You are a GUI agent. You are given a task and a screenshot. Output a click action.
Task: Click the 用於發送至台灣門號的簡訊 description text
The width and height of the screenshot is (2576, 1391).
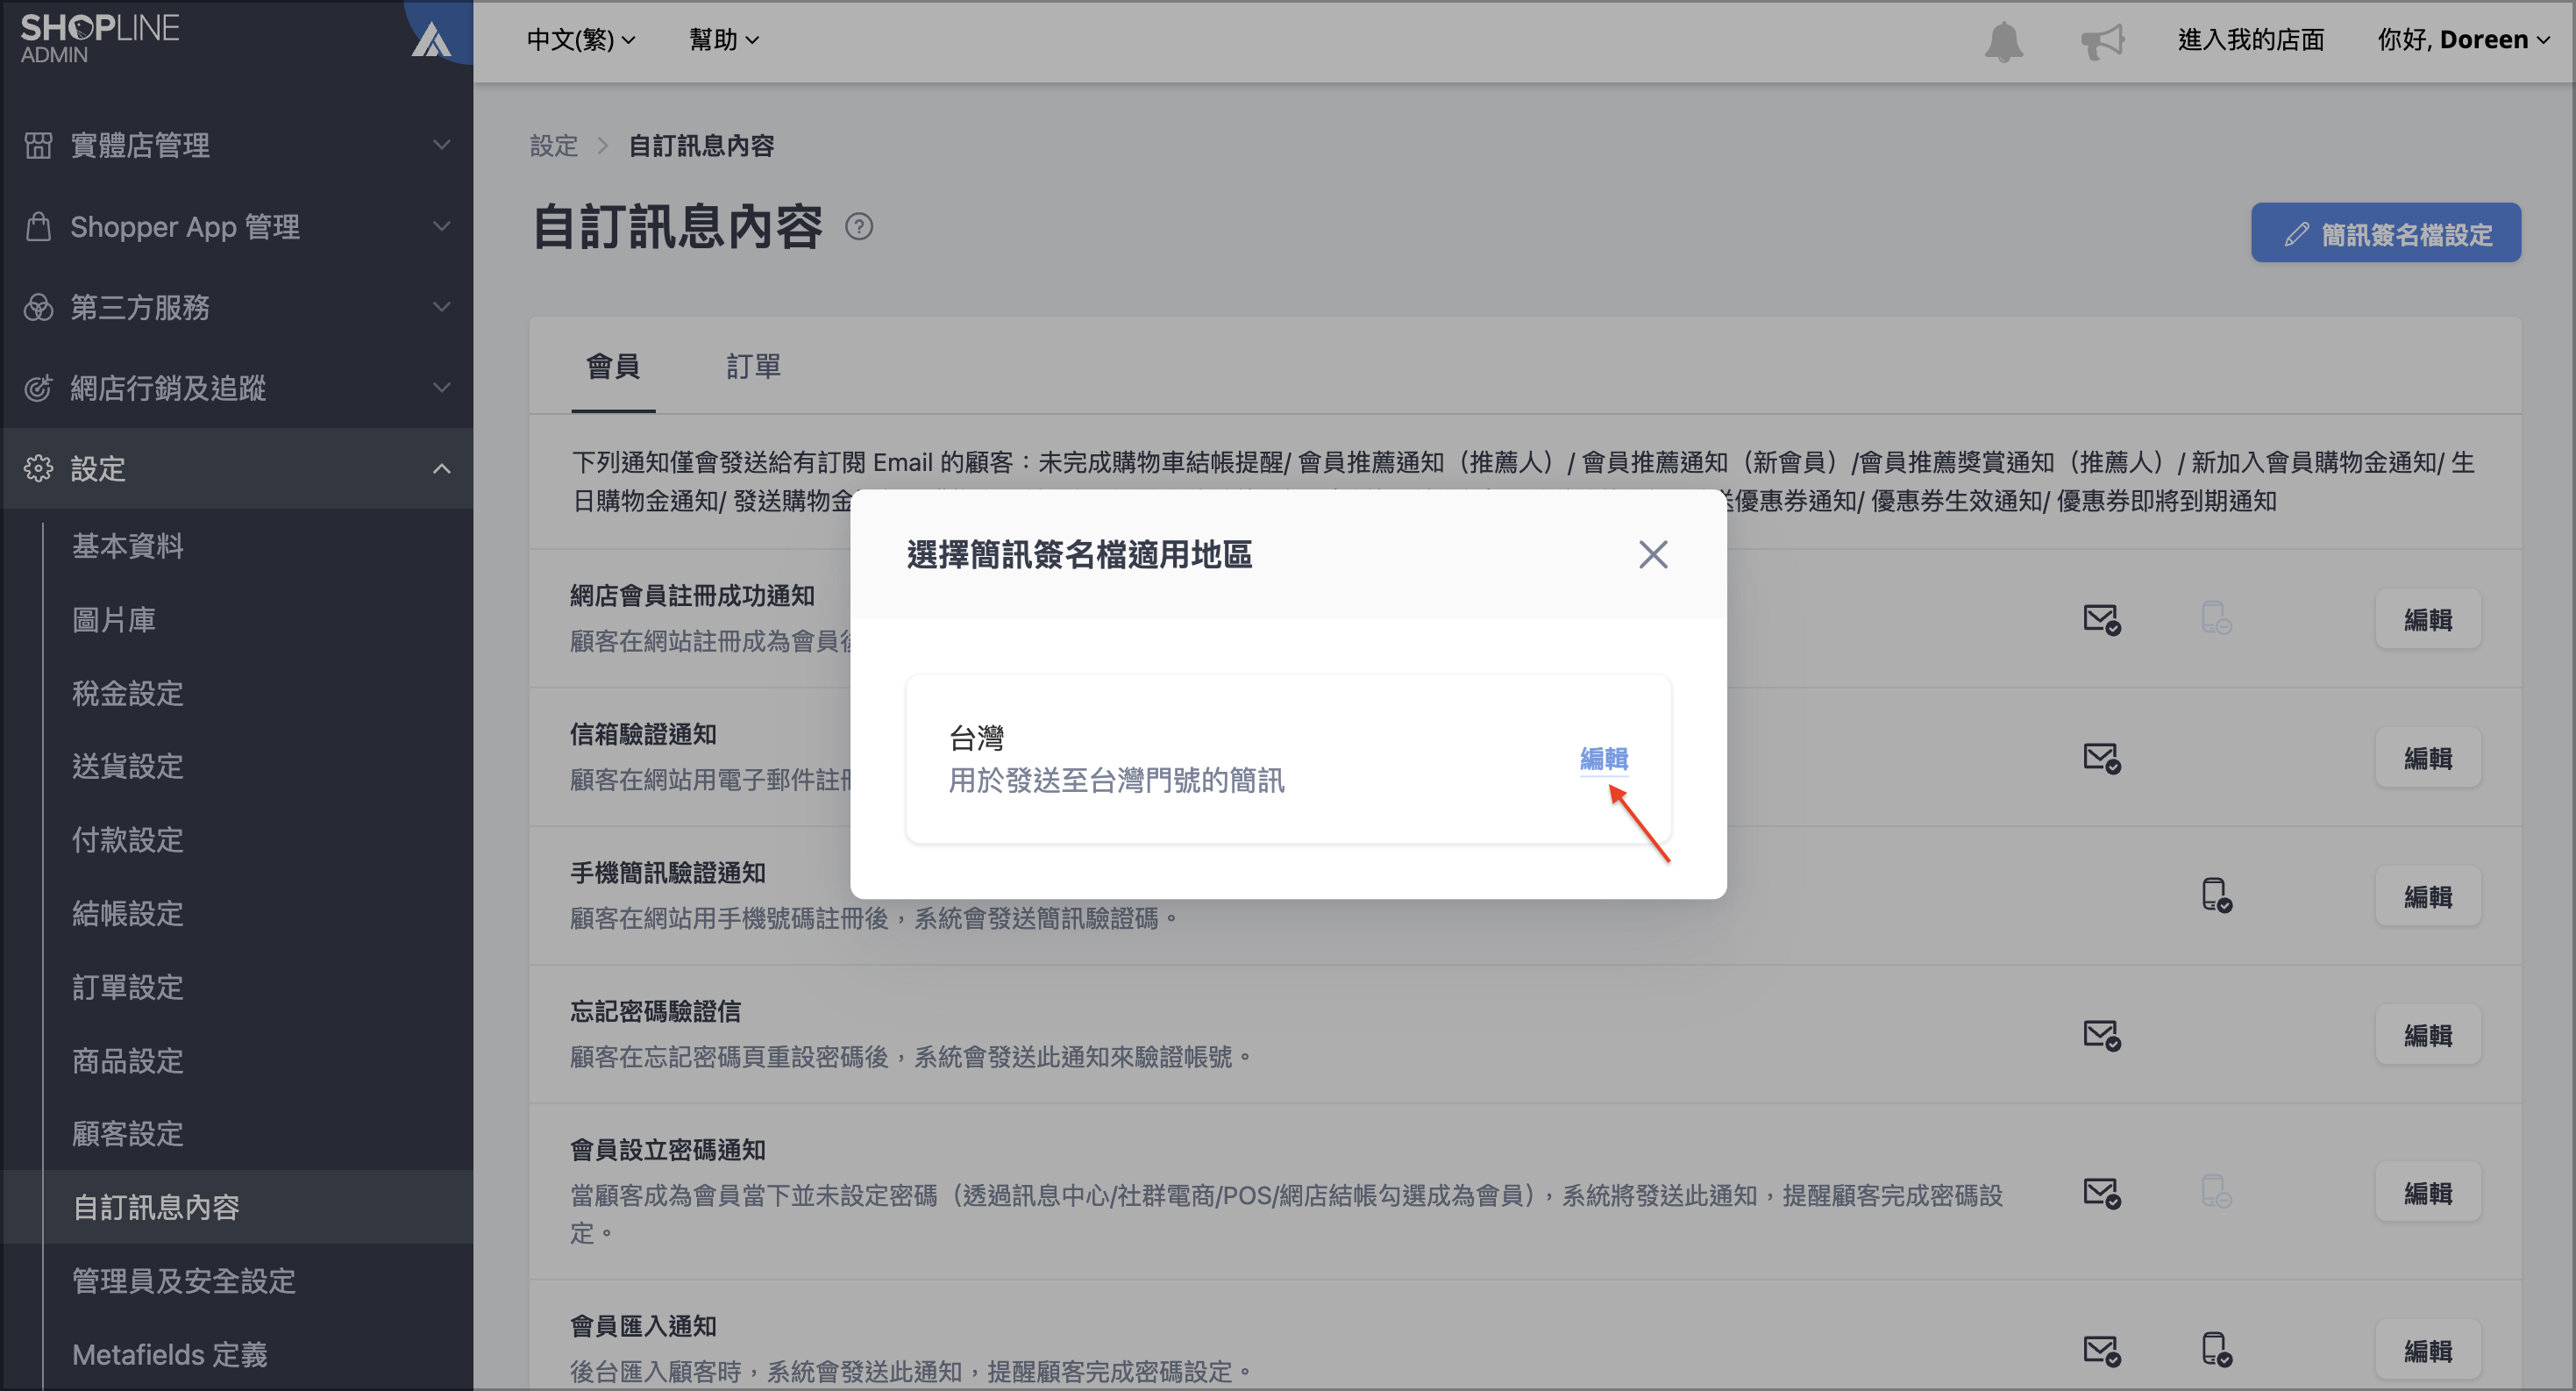[1116, 780]
